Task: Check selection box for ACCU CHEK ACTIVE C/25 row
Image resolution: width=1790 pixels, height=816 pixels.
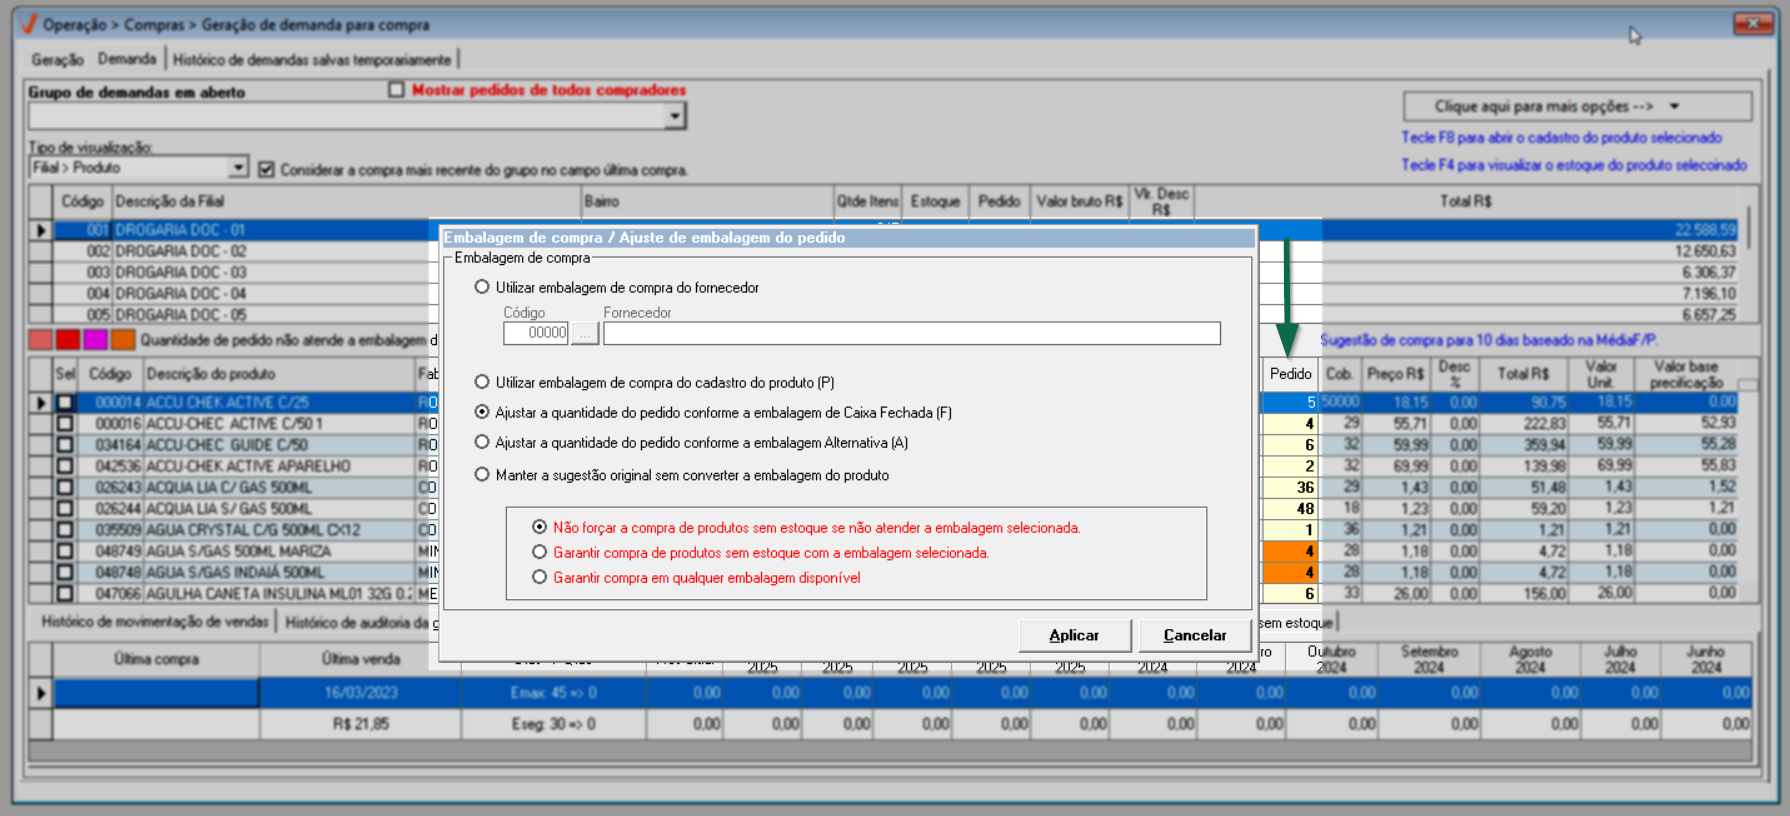Action: click(x=65, y=402)
